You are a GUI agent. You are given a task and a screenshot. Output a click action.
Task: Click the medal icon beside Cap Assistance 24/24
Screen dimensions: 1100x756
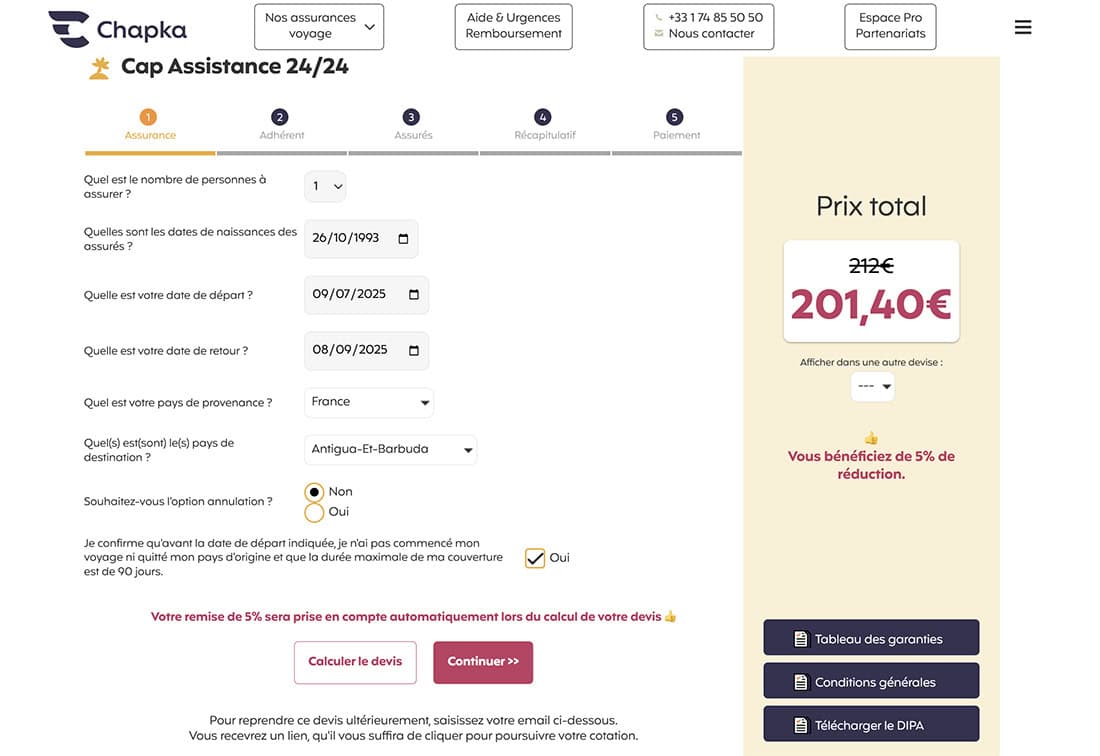(98, 67)
